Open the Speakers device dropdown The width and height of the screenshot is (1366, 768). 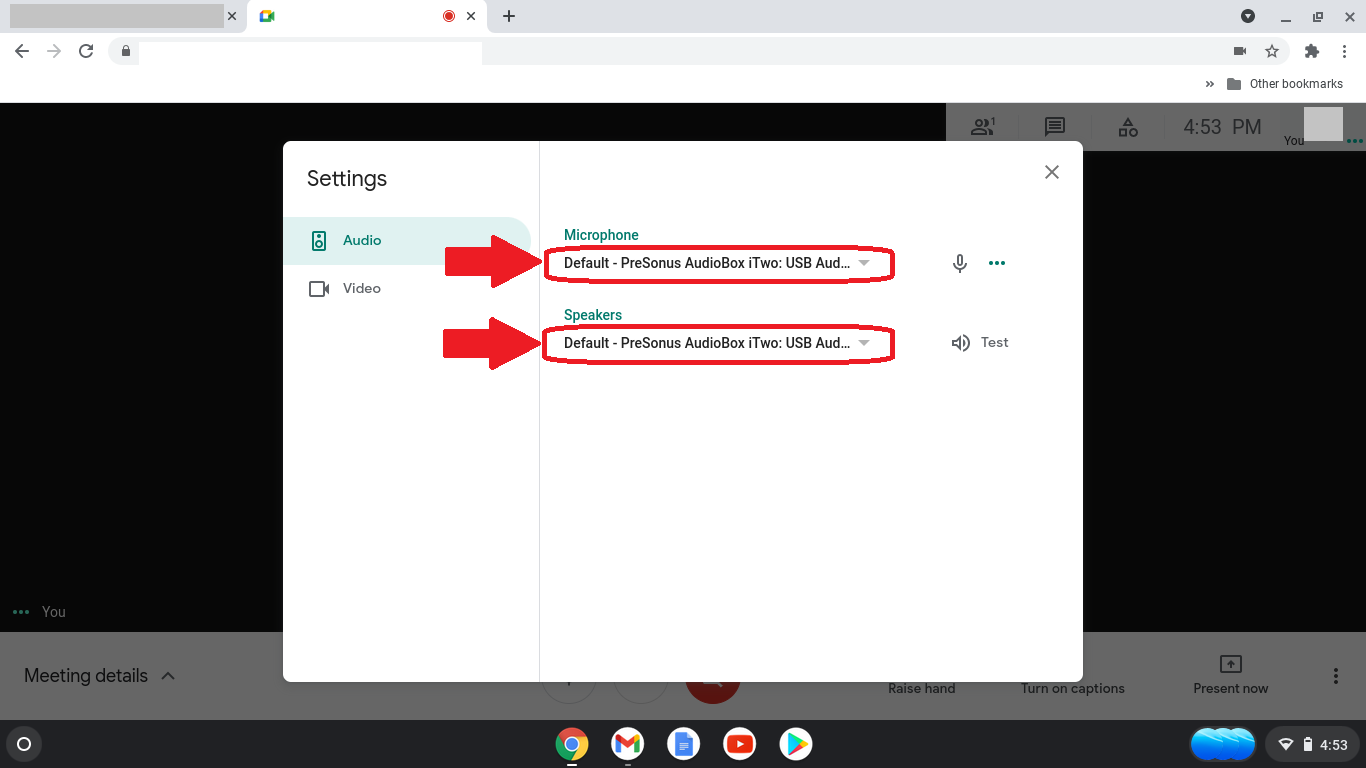(x=716, y=343)
